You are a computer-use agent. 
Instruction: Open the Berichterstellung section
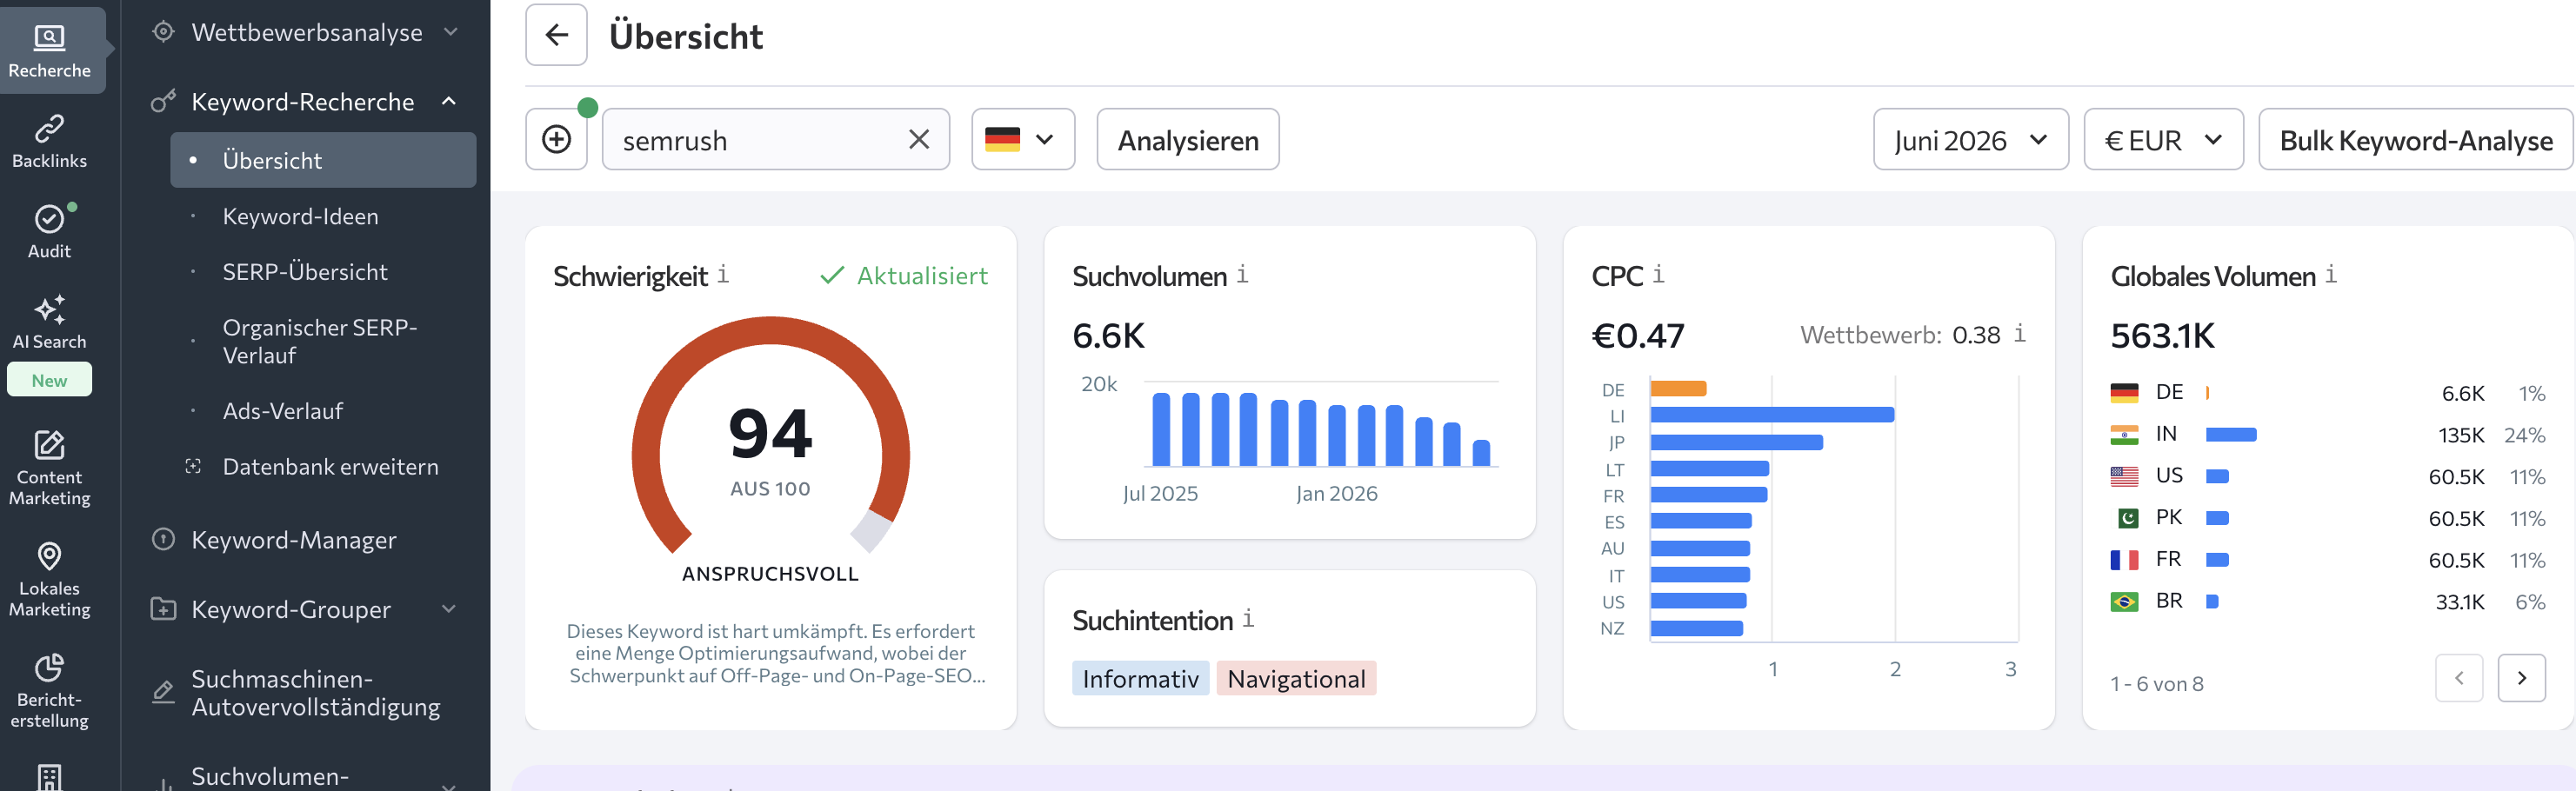click(50, 690)
